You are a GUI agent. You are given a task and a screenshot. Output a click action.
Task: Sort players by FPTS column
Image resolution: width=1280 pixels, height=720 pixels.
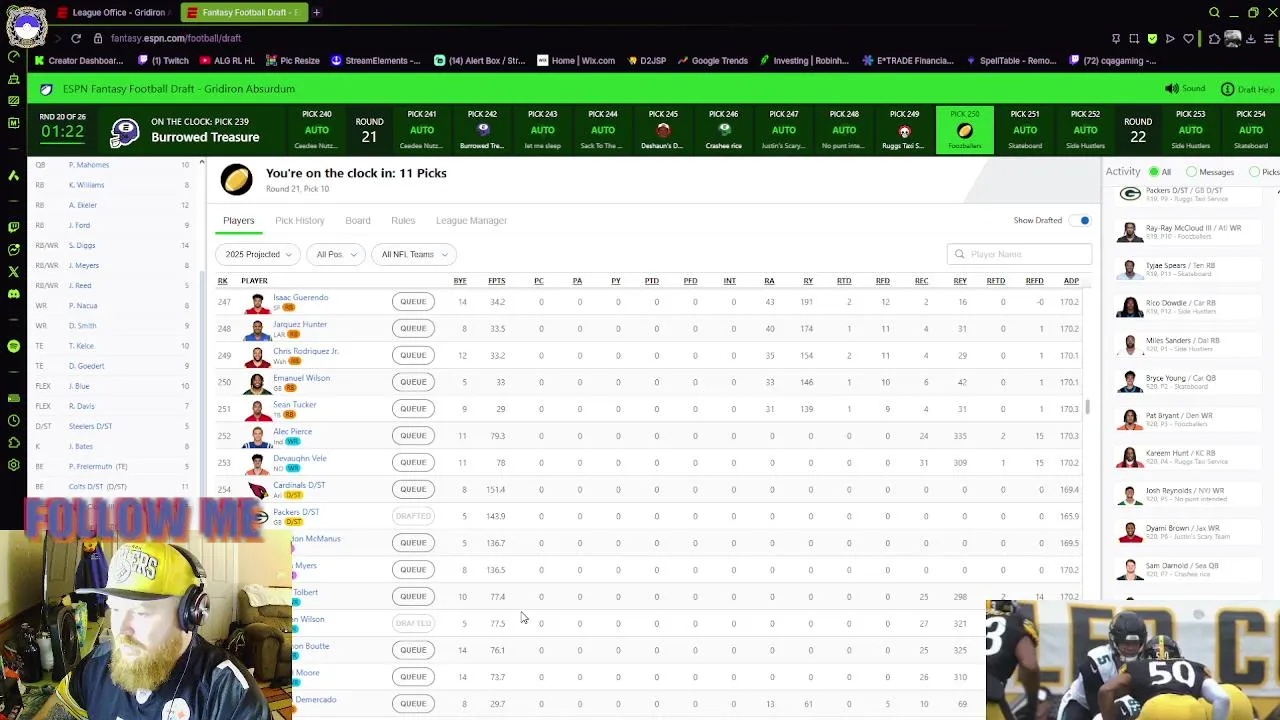(x=496, y=281)
